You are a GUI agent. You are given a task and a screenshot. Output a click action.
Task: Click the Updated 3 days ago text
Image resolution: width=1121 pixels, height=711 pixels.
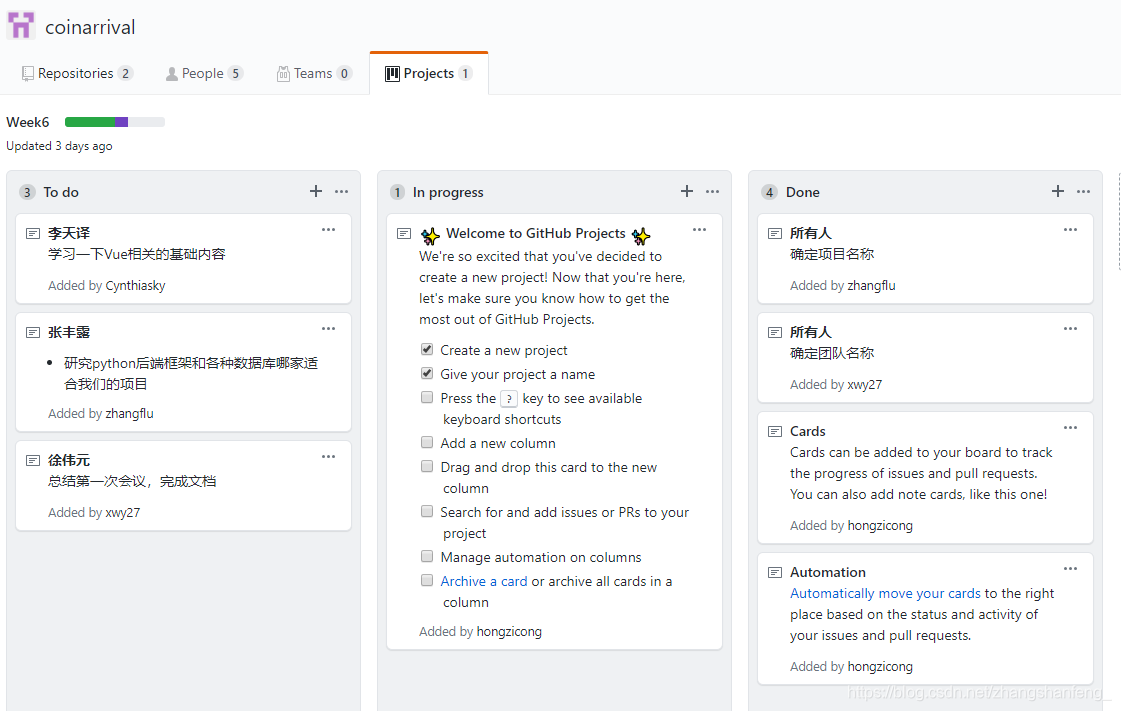(59, 146)
